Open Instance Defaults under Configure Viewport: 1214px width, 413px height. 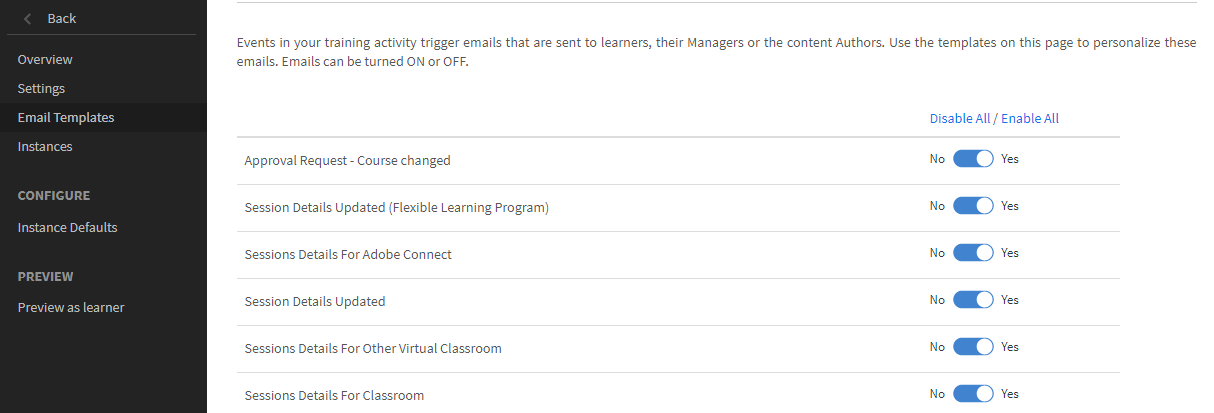(67, 228)
